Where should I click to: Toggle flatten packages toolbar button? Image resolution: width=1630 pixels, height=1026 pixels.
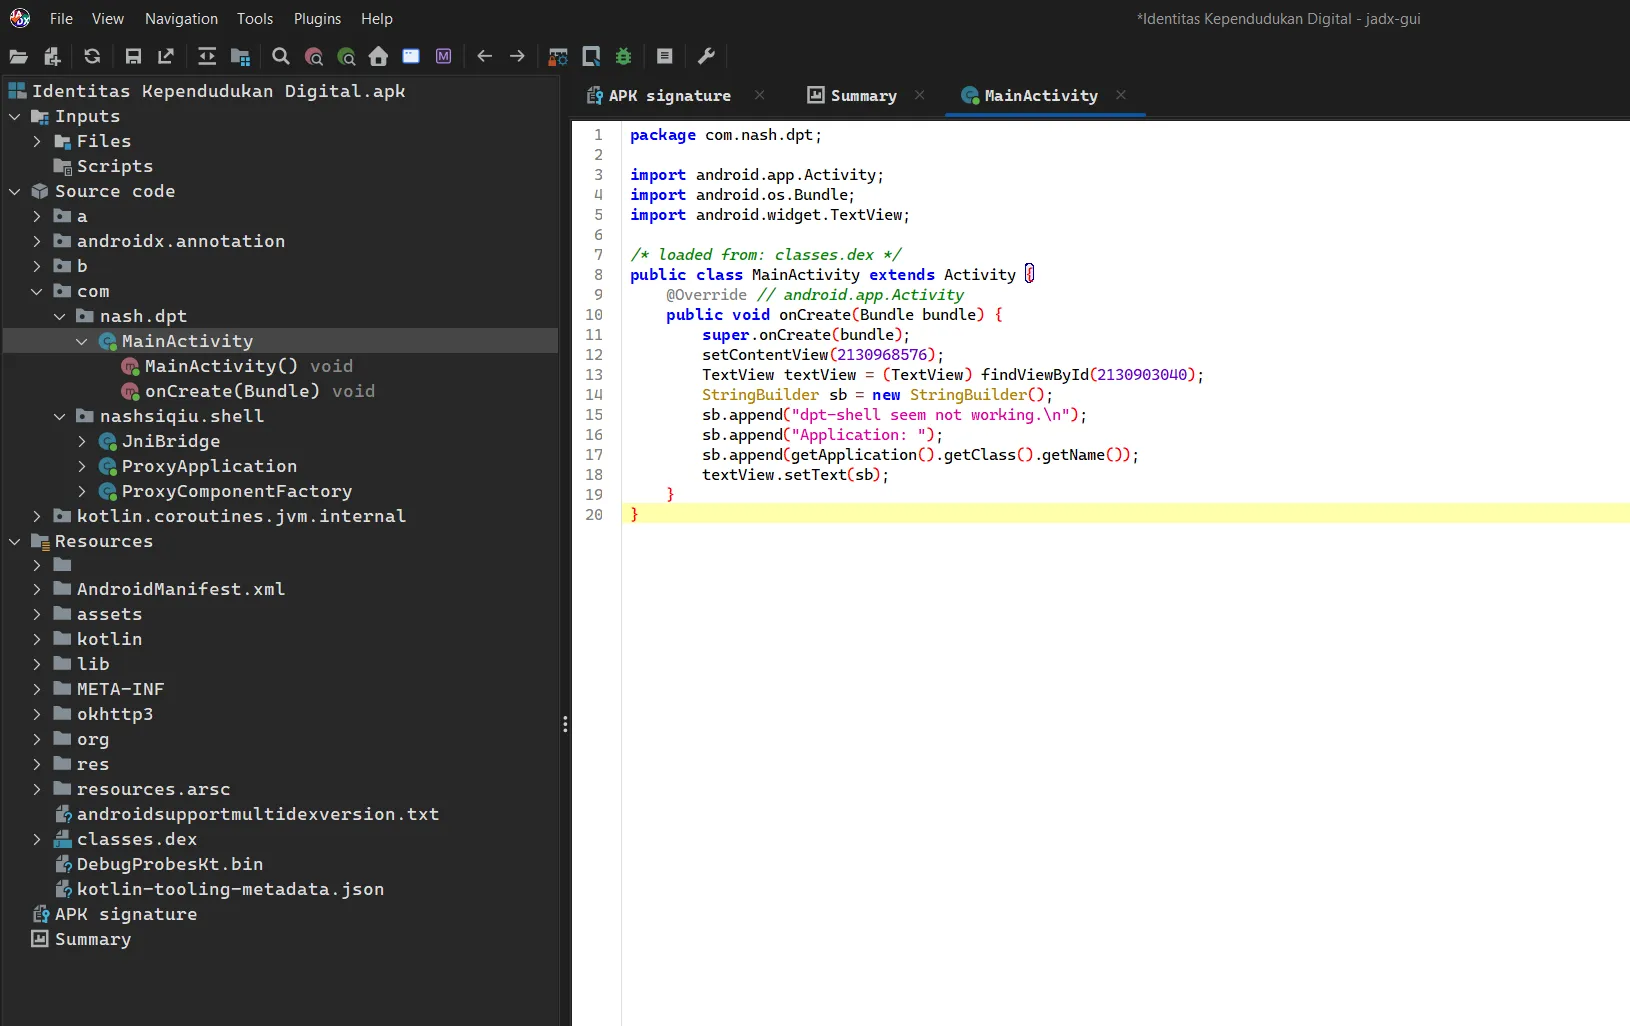click(240, 57)
